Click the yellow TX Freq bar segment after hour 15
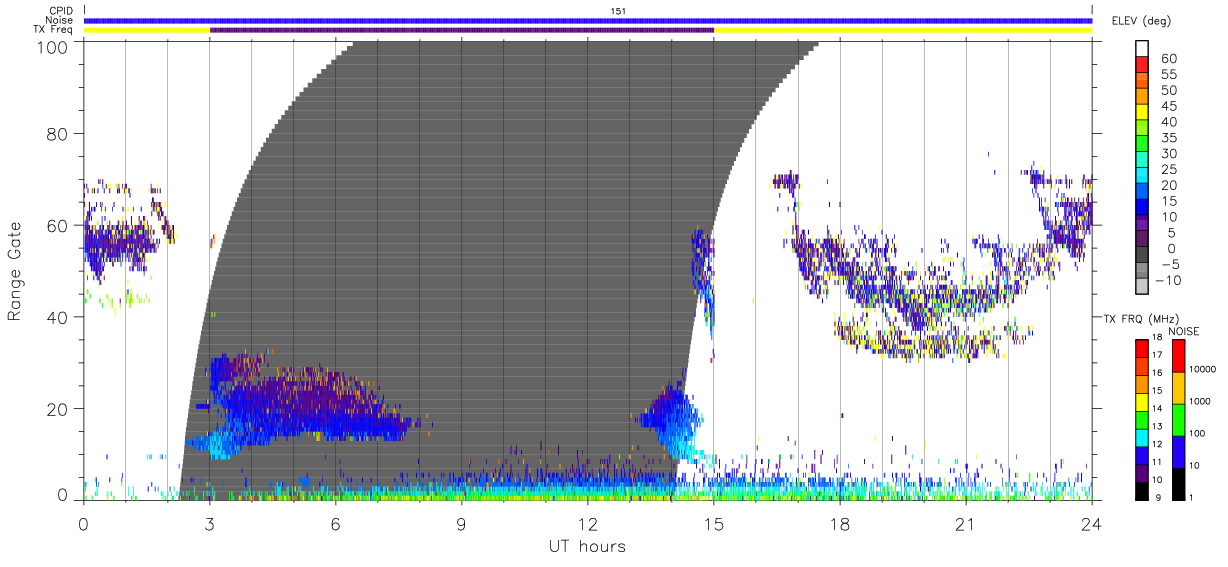The image size is (1228, 567). click(903, 30)
